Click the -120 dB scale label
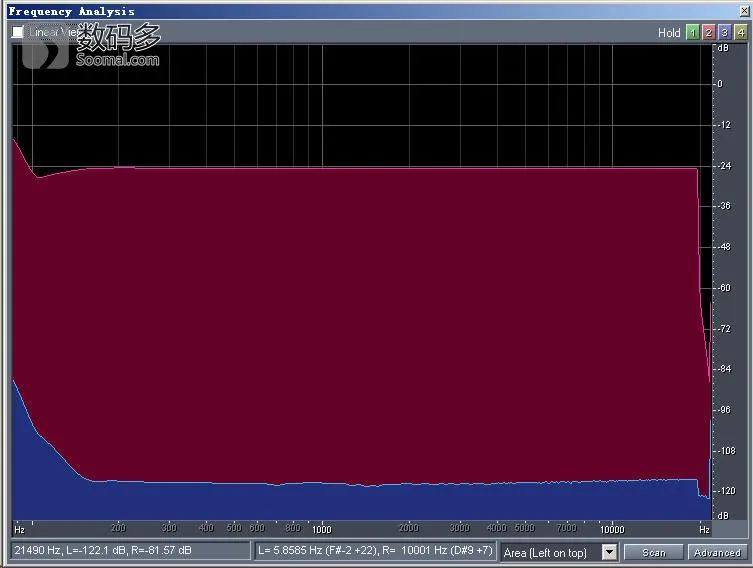 (x=727, y=491)
